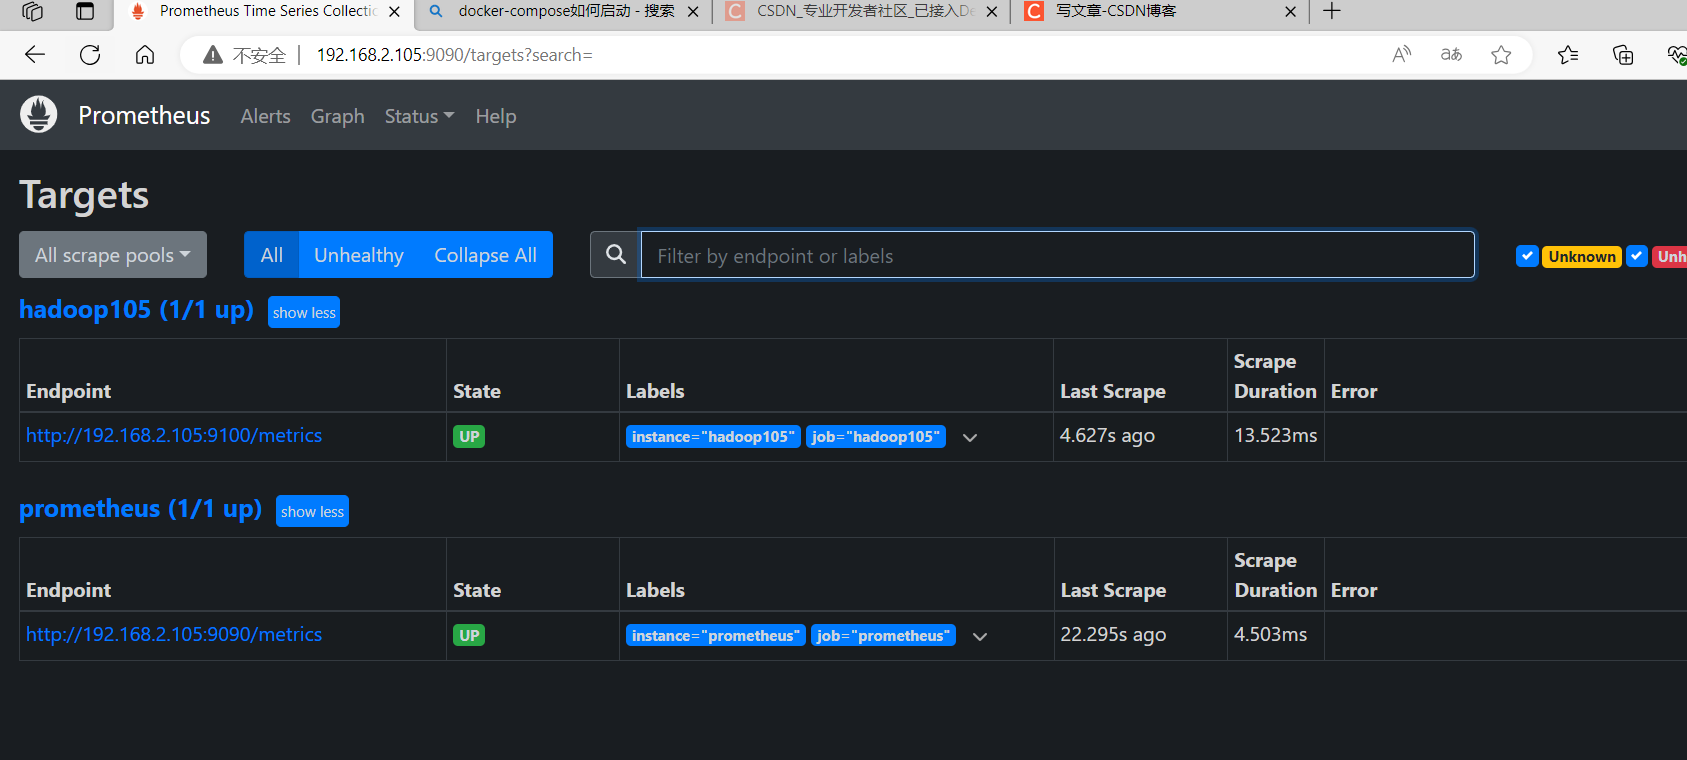Click the yellow Unknown filter badge
1687x760 pixels.
[x=1582, y=256]
